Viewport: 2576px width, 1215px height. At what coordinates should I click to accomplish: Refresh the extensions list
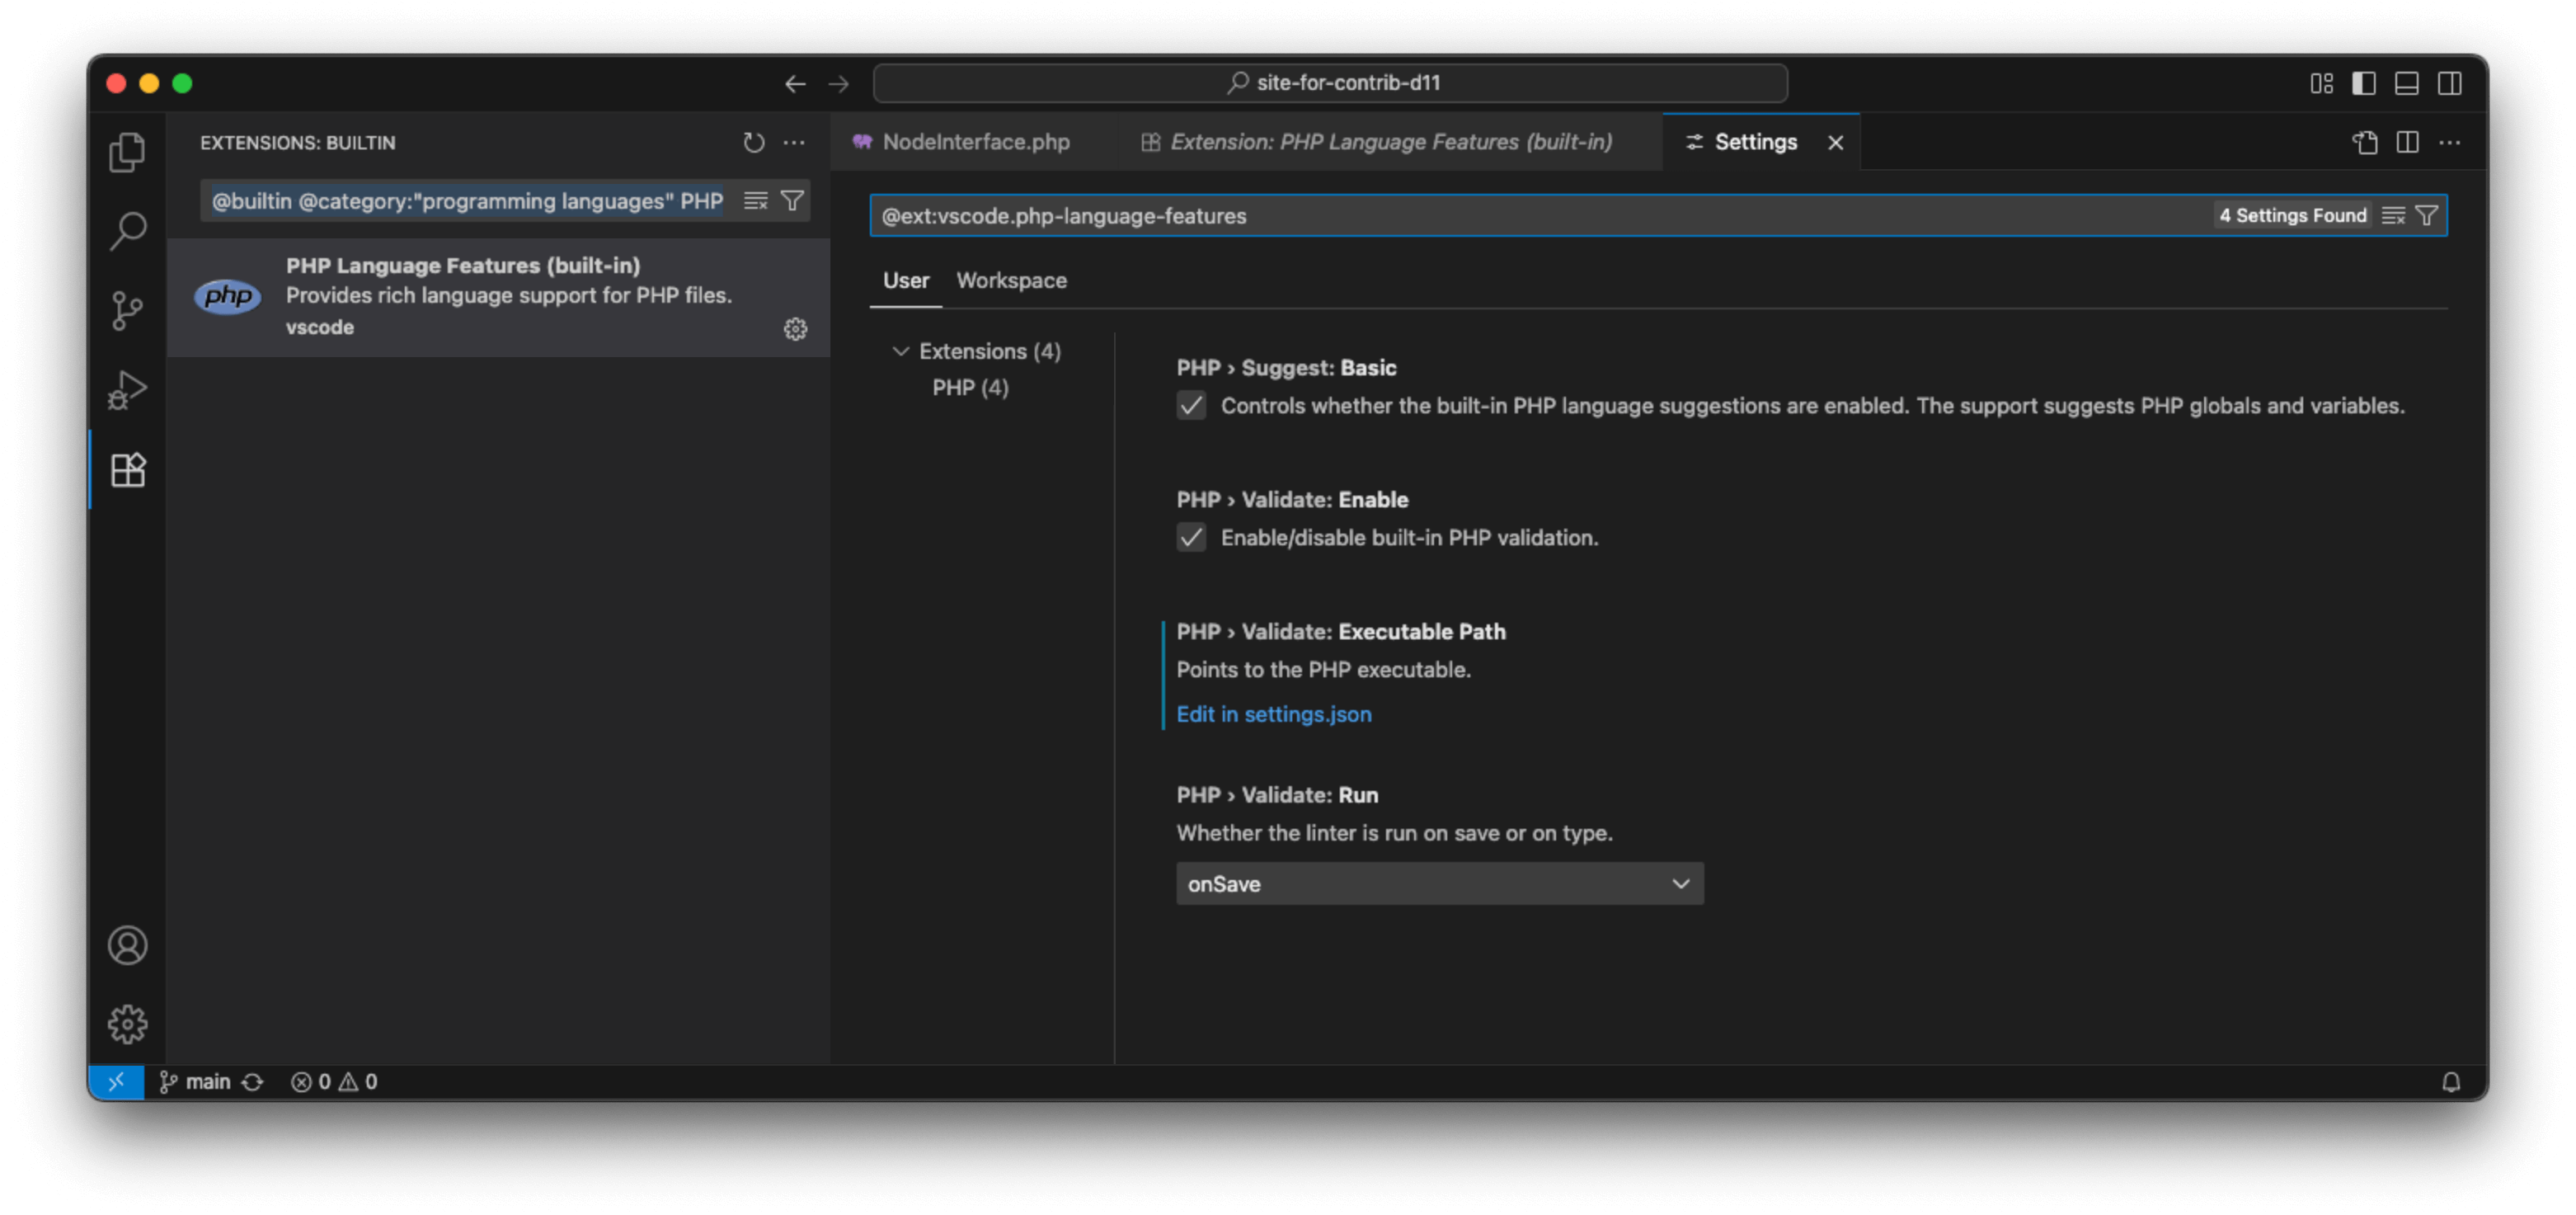coord(753,143)
